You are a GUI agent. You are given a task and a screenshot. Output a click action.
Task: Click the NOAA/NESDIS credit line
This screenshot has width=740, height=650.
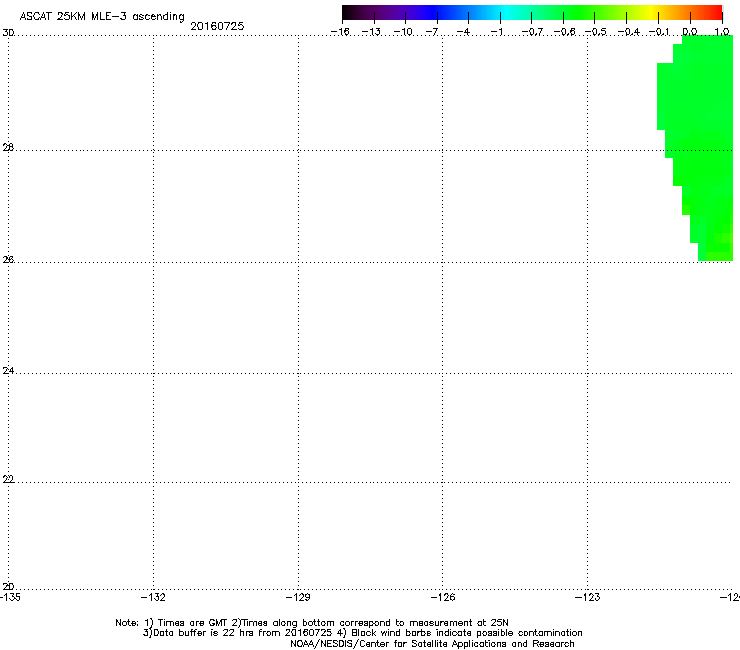click(x=432, y=644)
